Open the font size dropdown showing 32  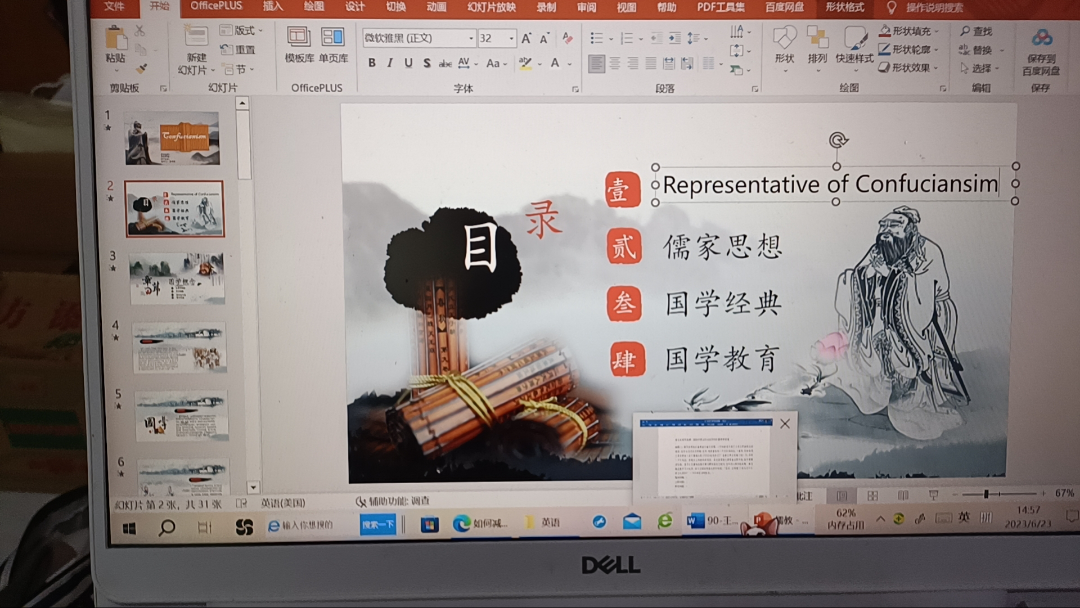[511, 38]
